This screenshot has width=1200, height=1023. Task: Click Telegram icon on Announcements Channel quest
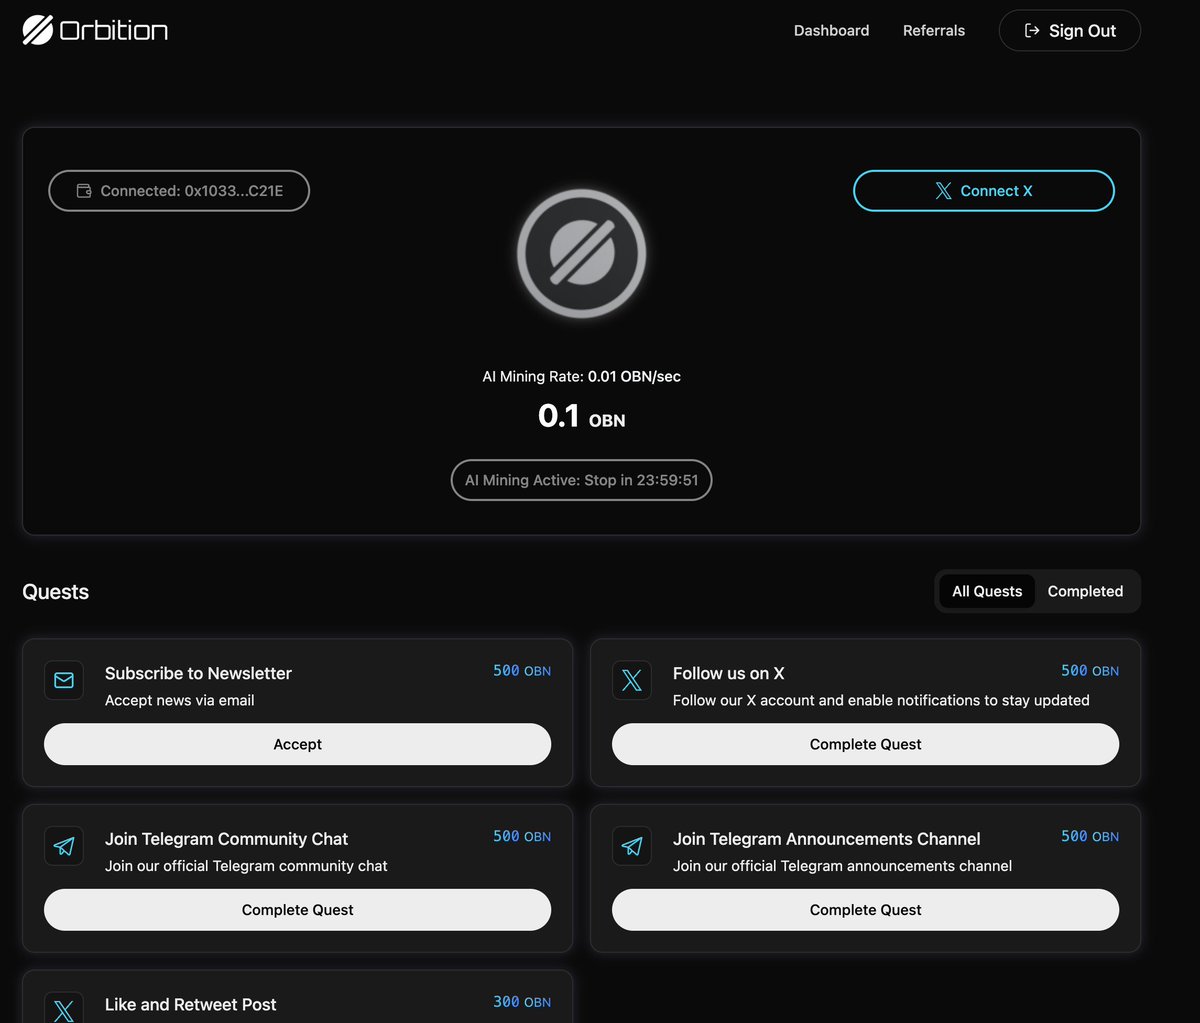(x=632, y=846)
